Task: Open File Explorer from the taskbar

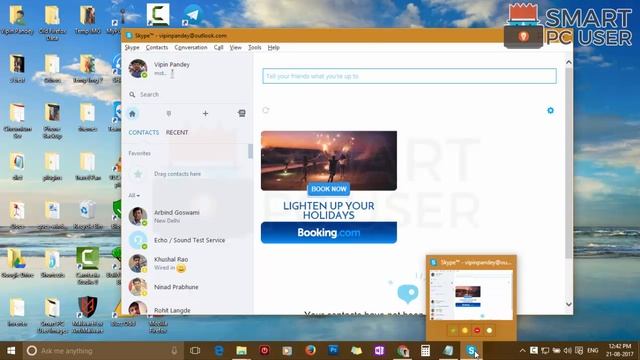Action: tap(242, 351)
